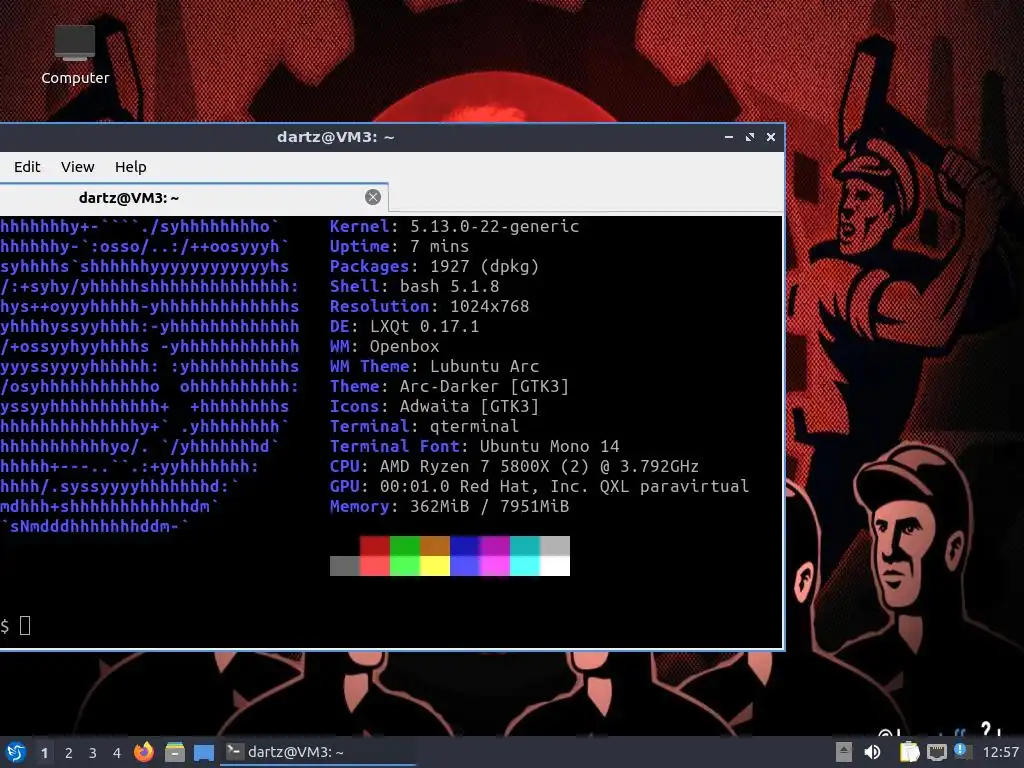The width and height of the screenshot is (1024, 768).
Task: Click the green color block in palette
Action: click(x=405, y=546)
